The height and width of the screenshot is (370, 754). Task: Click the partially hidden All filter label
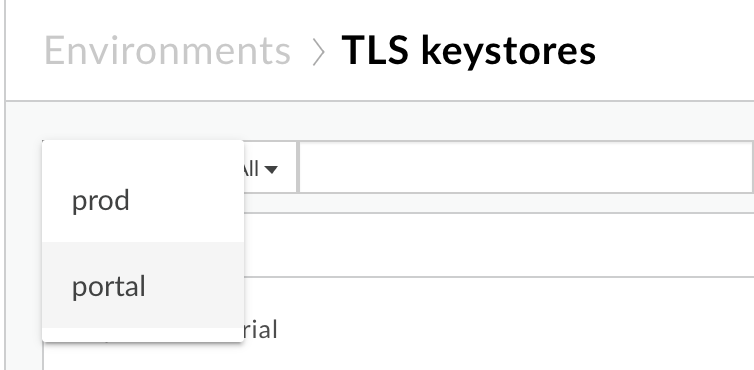click(x=251, y=169)
